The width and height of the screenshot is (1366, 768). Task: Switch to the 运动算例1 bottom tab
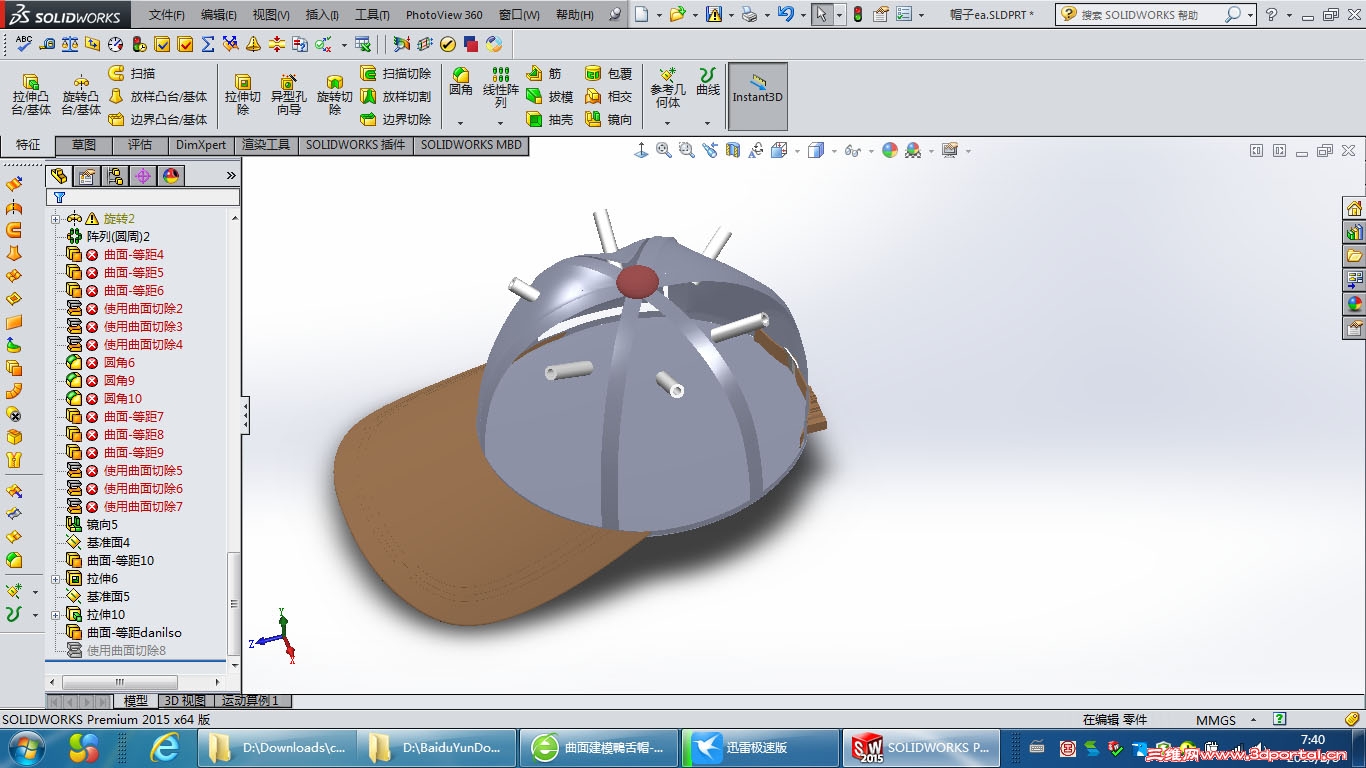click(250, 701)
